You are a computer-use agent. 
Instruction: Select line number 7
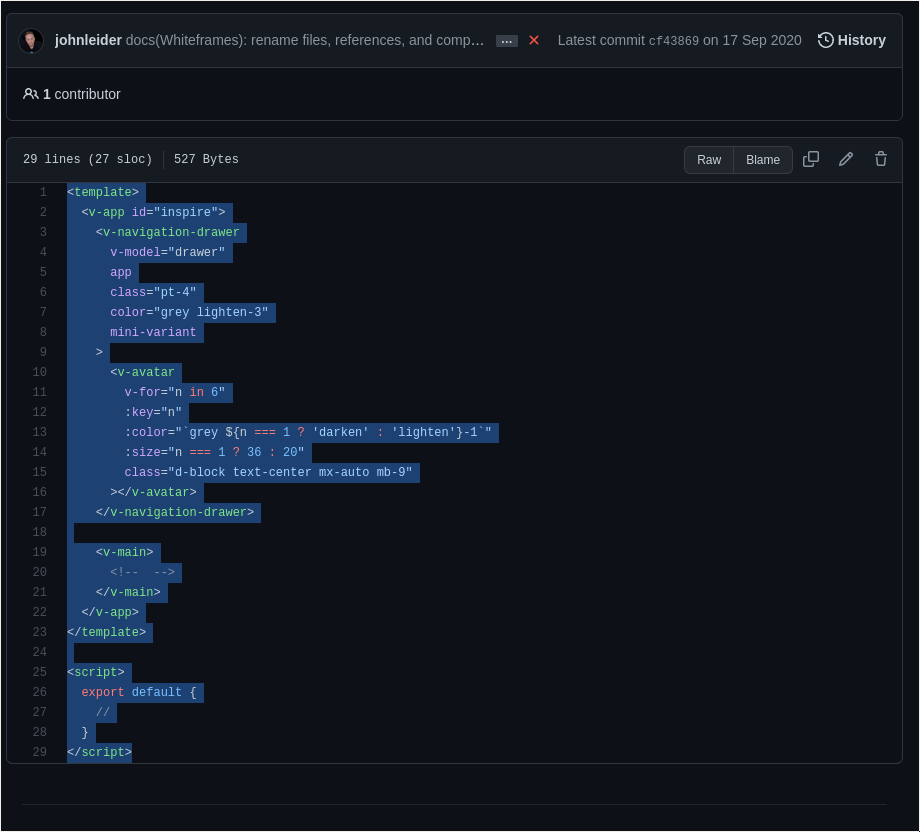click(x=43, y=312)
